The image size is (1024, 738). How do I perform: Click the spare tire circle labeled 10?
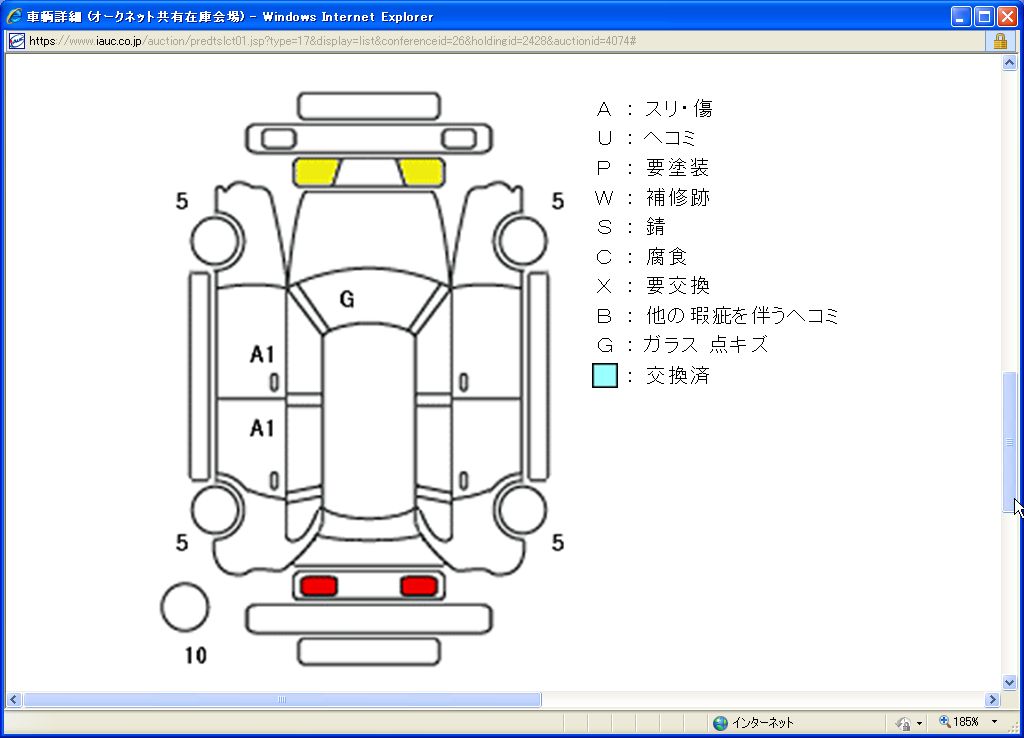pyautogui.click(x=185, y=607)
